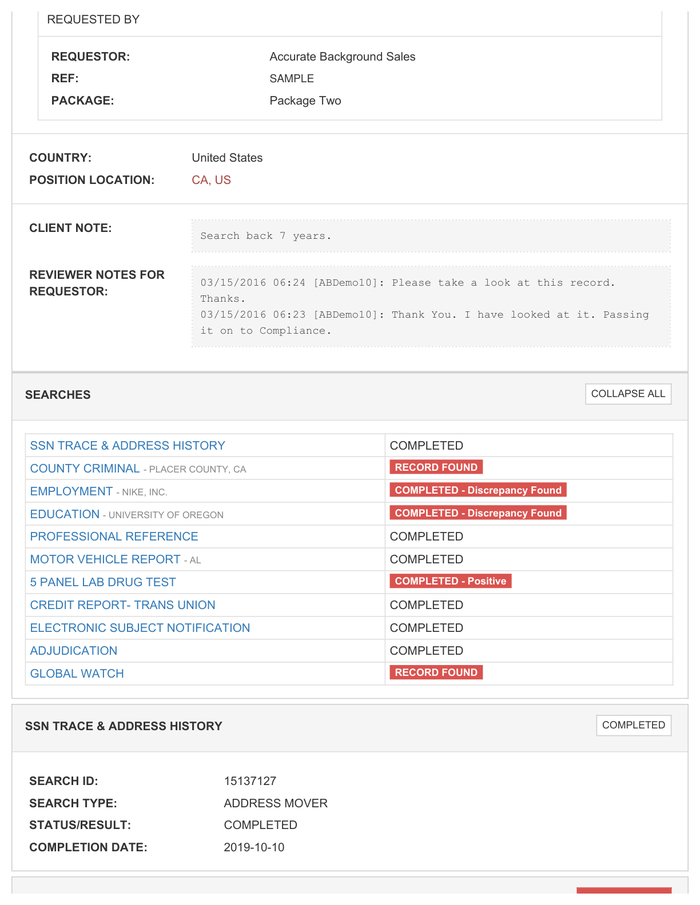Open the EMPLOYMENT search link
Viewport: 700px width, 905px height.
pos(71,491)
